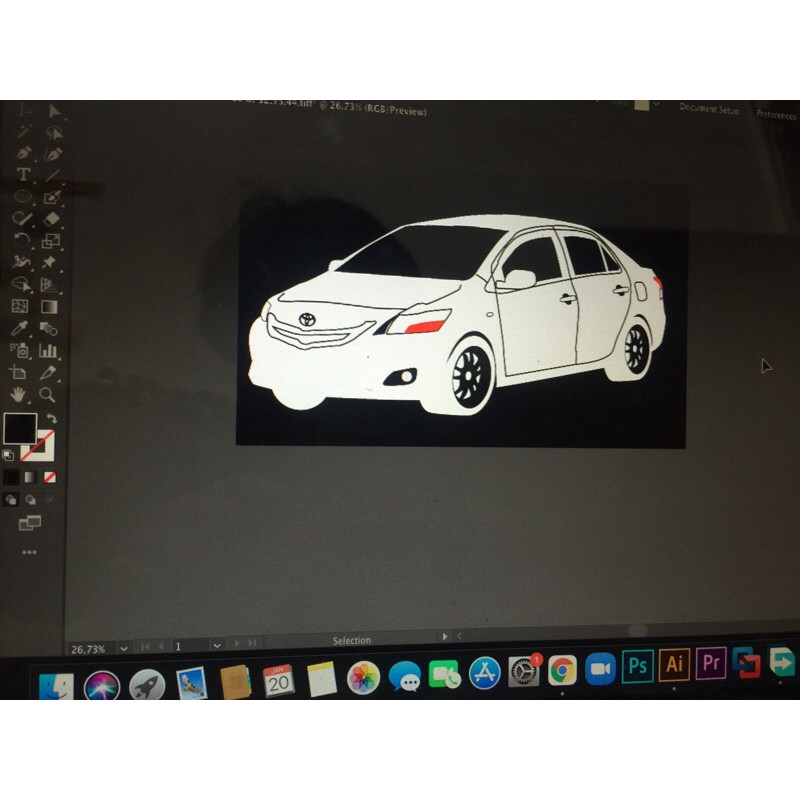The image size is (800, 800).
Task: Toggle stroke to None
Action: point(50,476)
